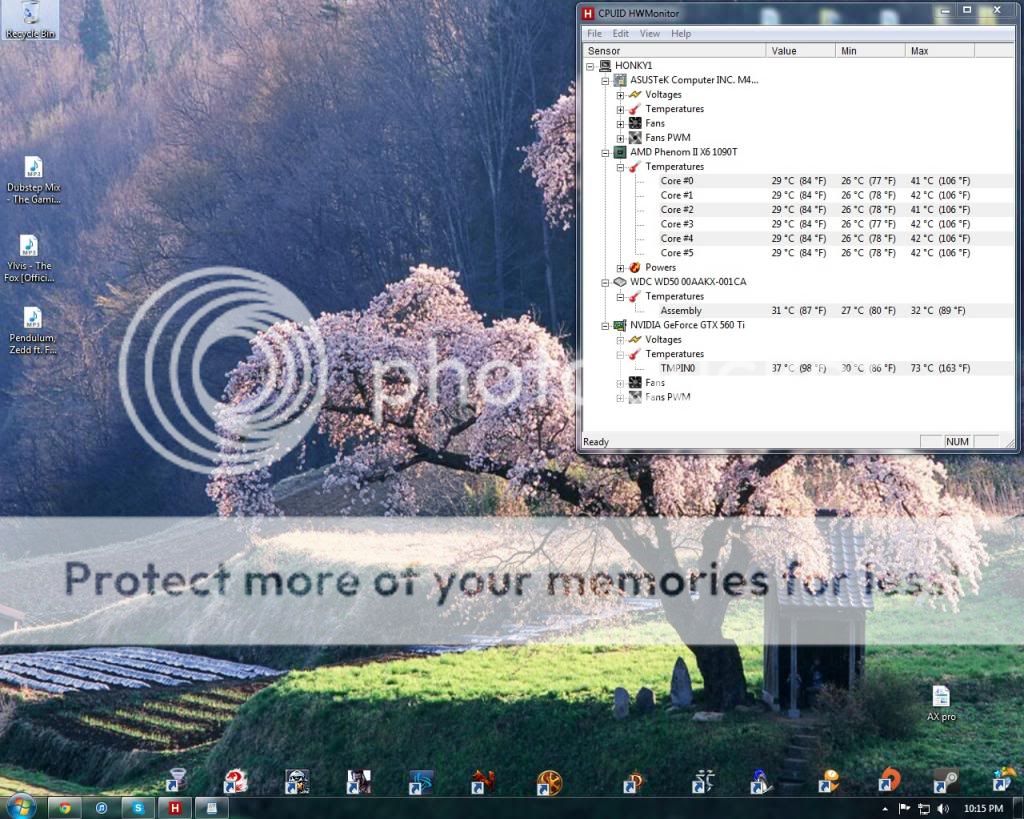The height and width of the screenshot is (819, 1024).
Task: Collapse the NVIDIA GeForce GTX 560 Ti node
Action: (x=605, y=325)
